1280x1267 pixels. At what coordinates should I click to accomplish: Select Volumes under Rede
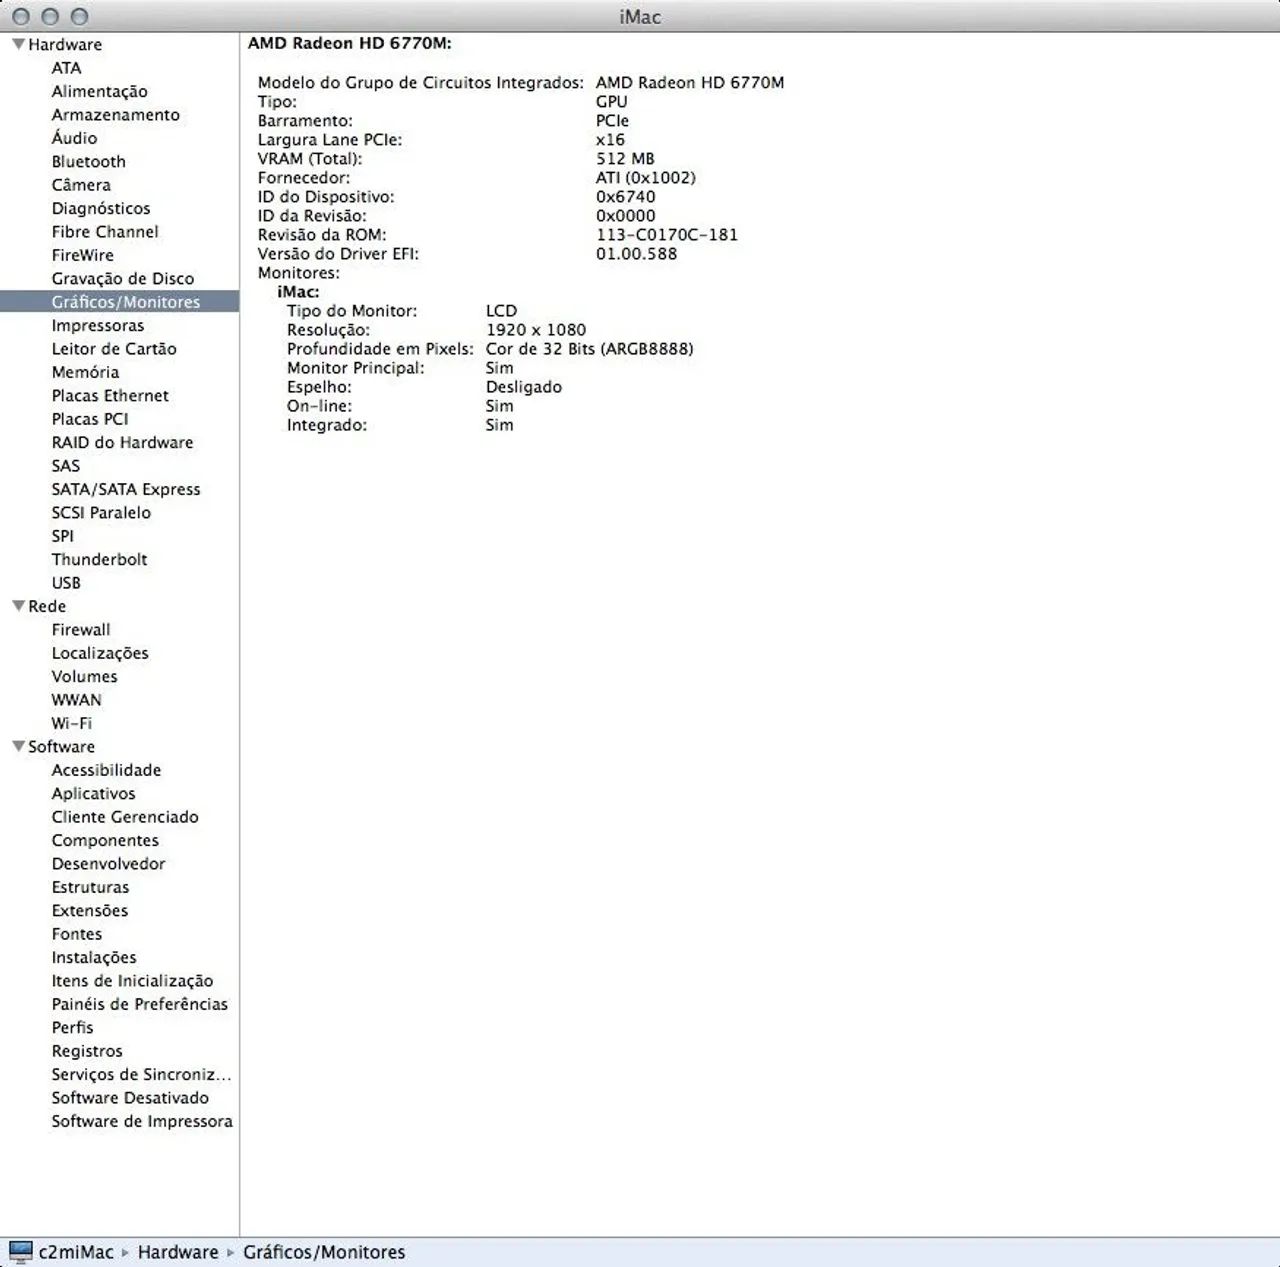(84, 676)
